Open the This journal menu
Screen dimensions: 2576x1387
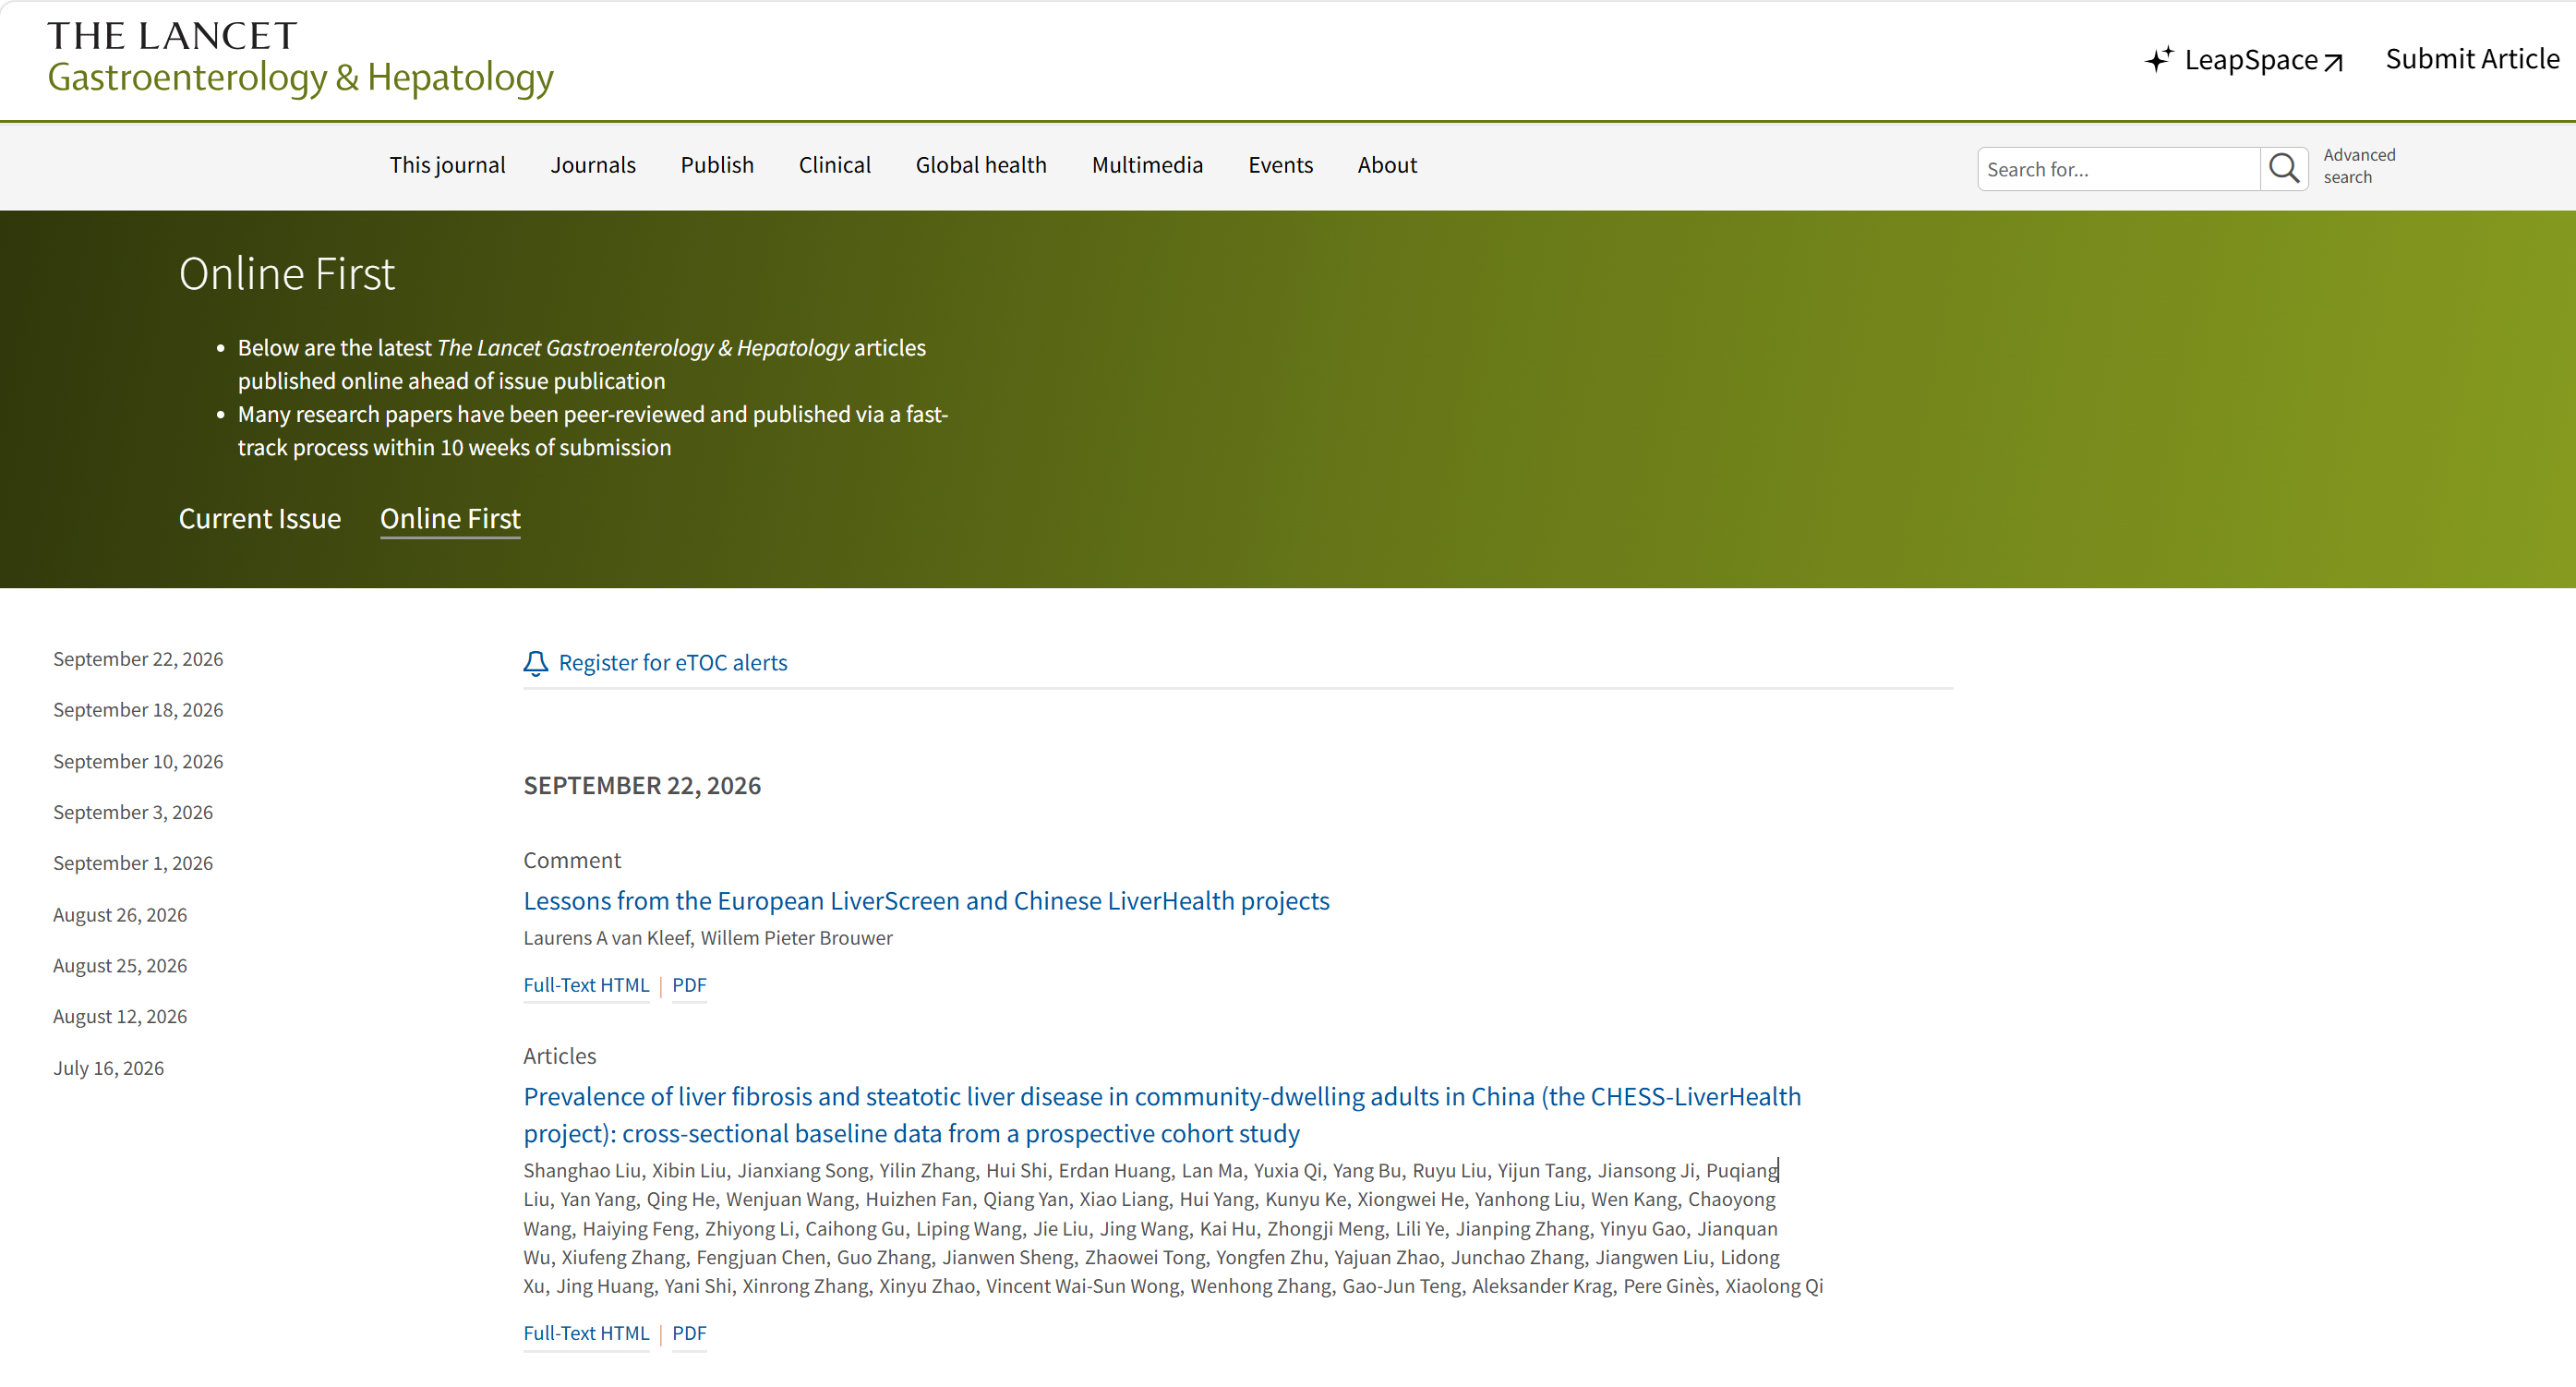coord(447,165)
